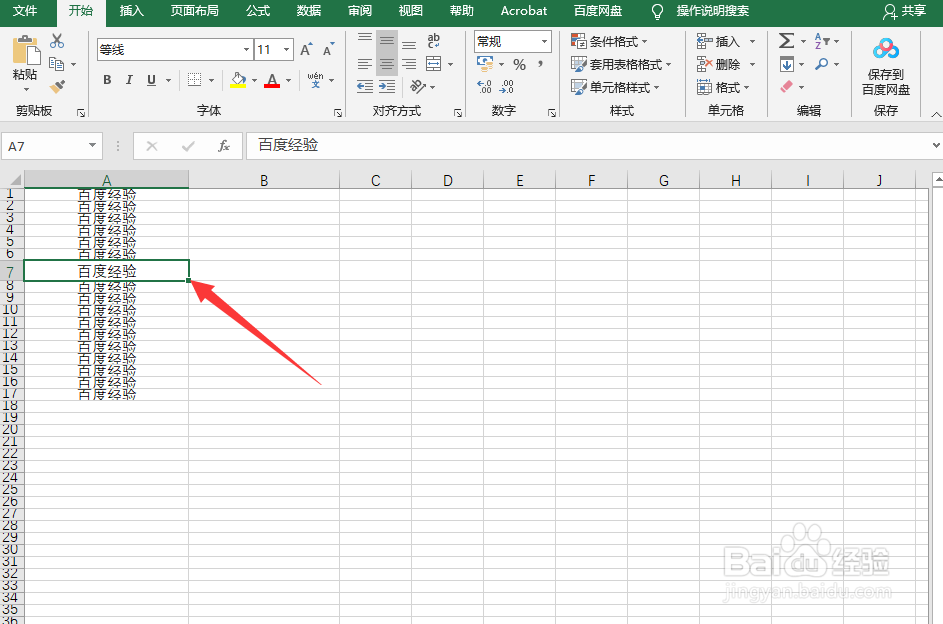The height and width of the screenshot is (624, 943).
Task: Switch to 数据 tab
Action: tap(309, 11)
